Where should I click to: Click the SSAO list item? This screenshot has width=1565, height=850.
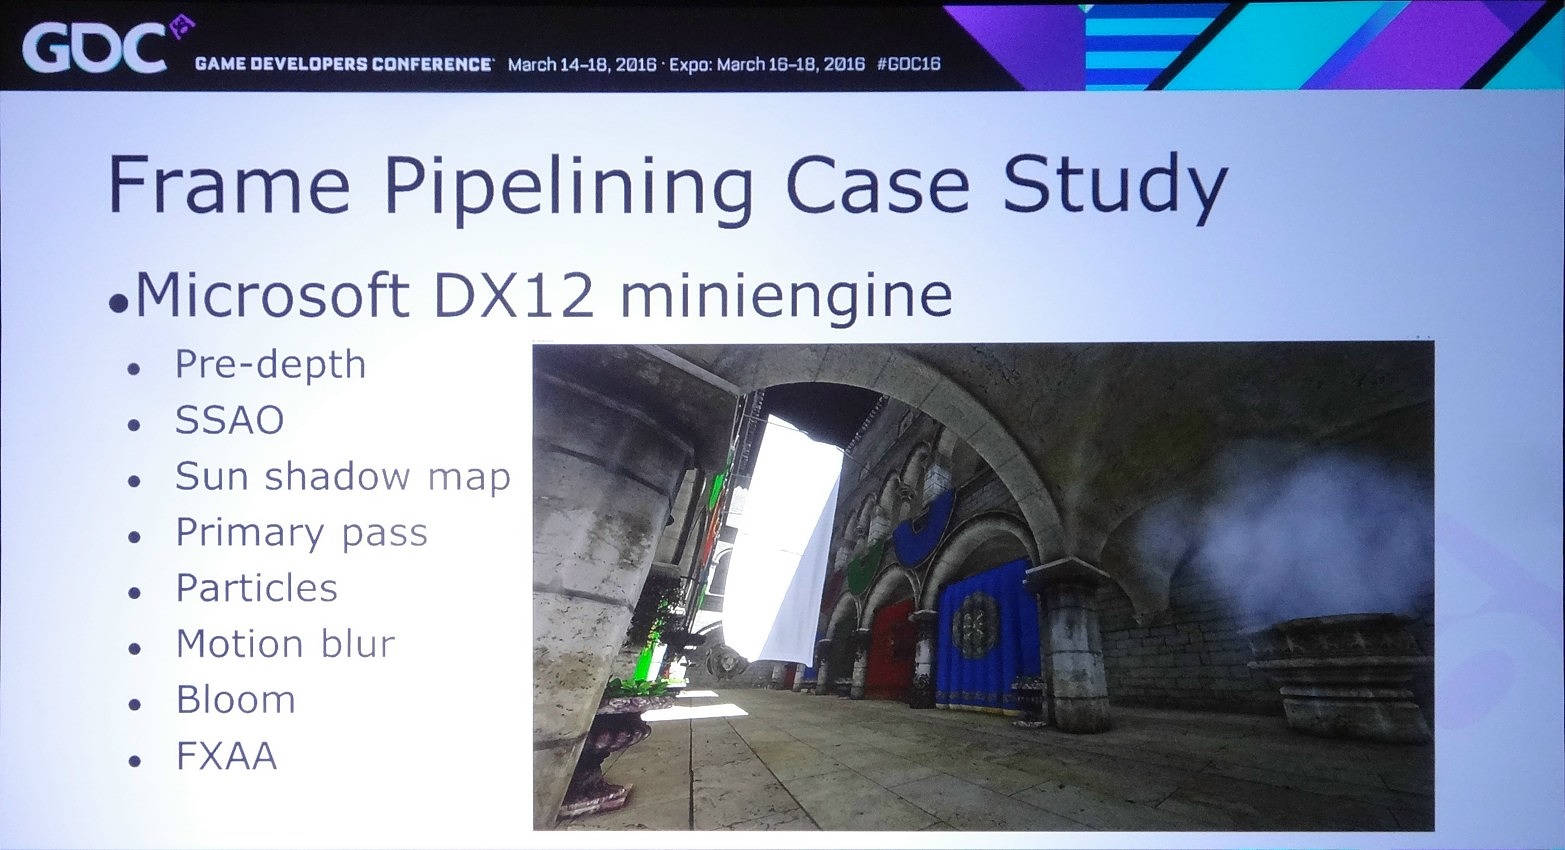coord(230,421)
